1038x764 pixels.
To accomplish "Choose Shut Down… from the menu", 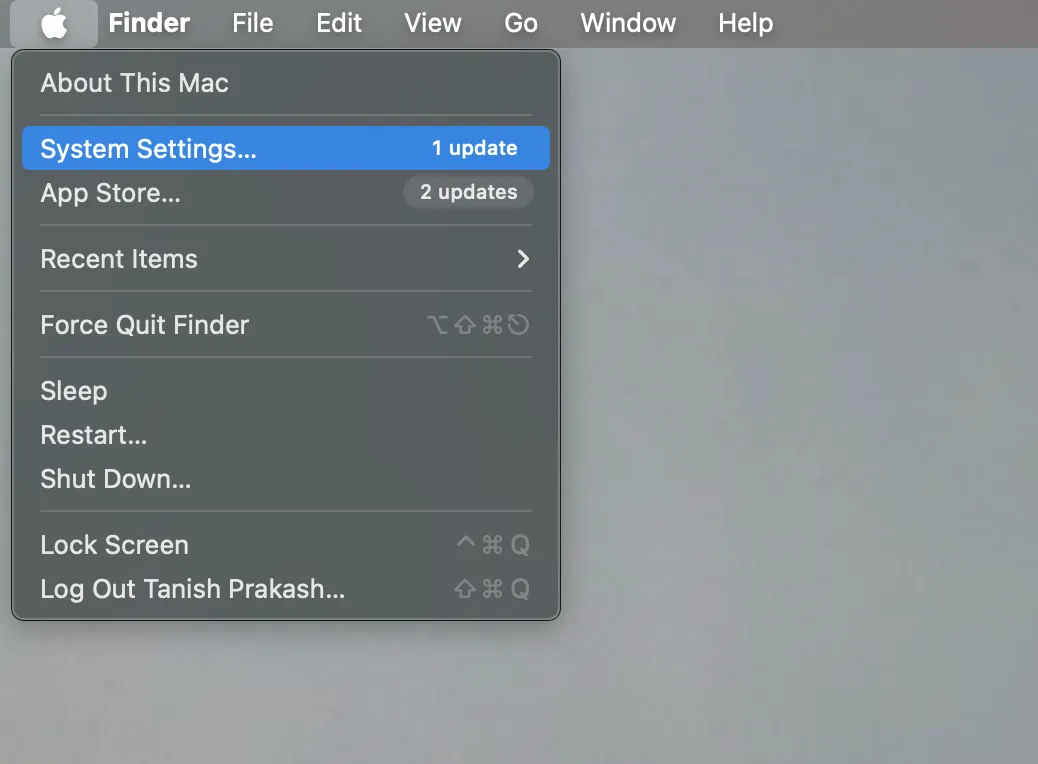I will click(x=286, y=479).
